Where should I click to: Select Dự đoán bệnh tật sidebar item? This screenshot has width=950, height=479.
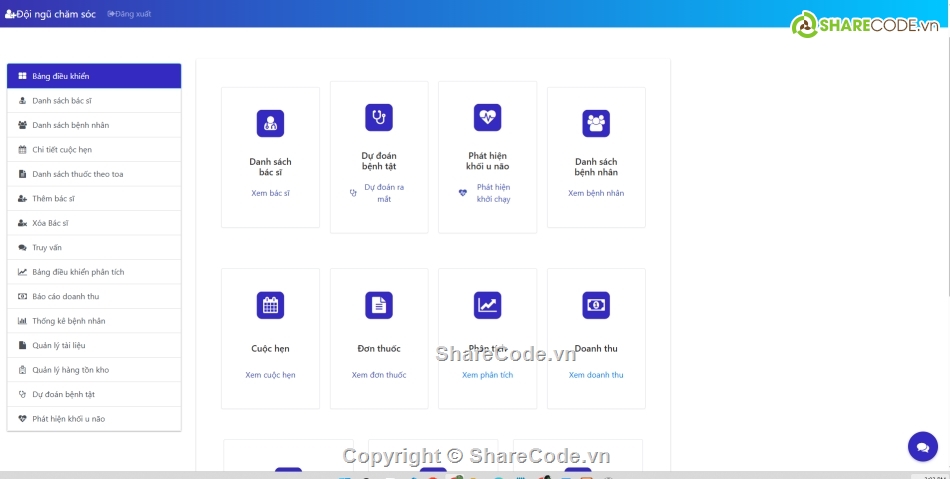coord(94,394)
